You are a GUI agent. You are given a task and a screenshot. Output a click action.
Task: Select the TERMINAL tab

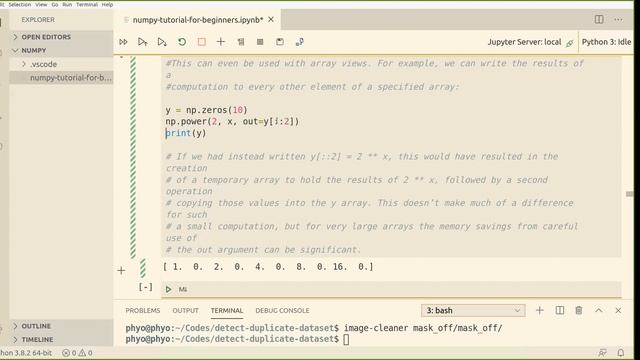tap(227, 311)
